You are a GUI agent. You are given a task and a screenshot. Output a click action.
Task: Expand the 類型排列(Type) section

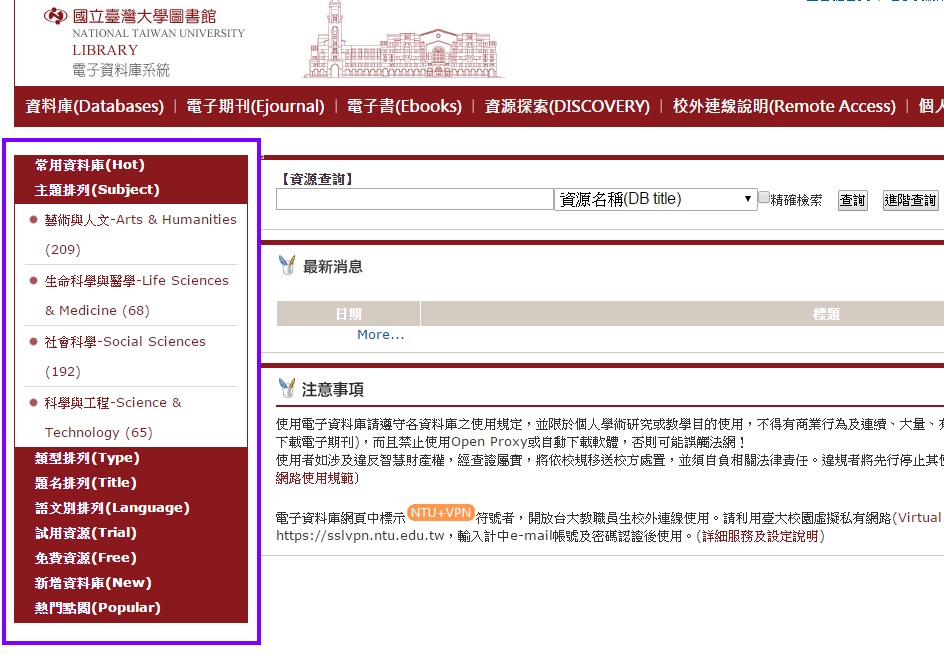[x=87, y=458]
